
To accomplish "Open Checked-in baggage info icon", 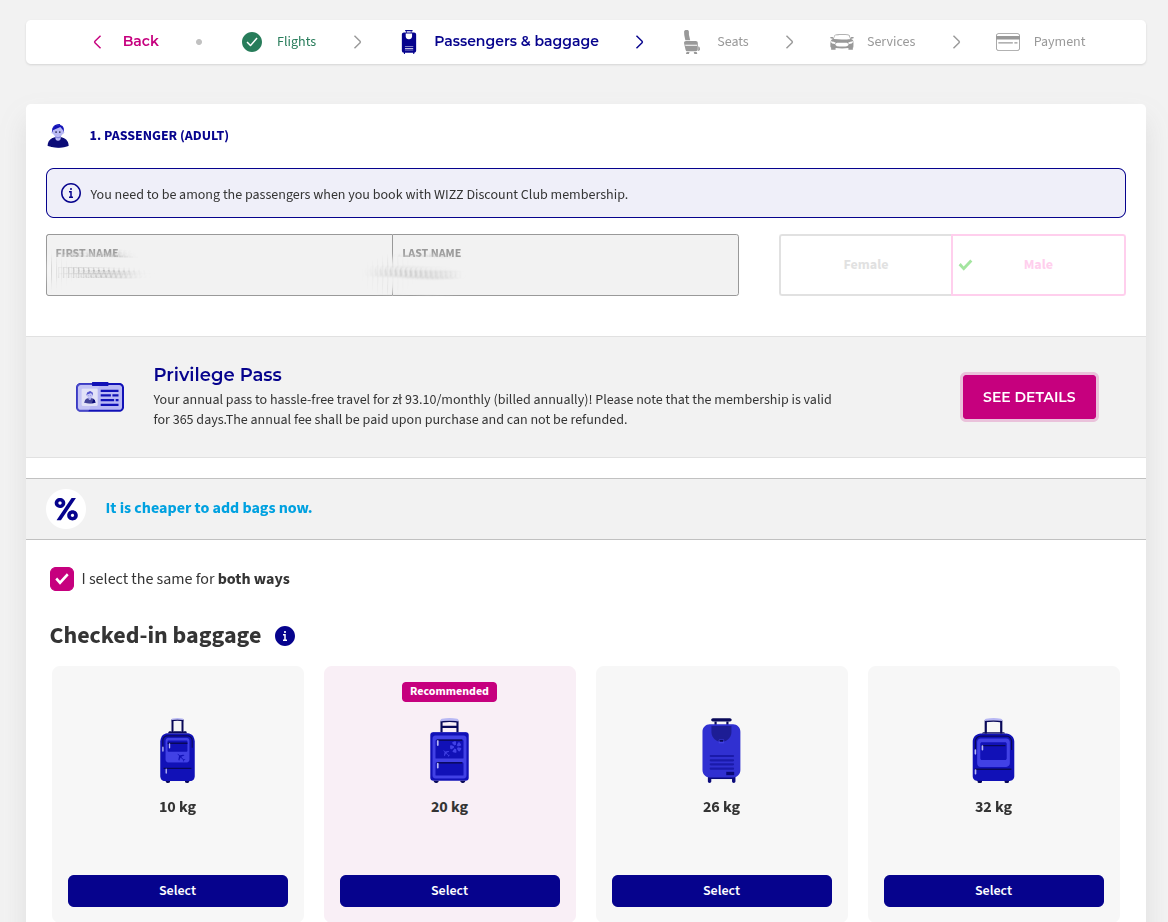I will 285,636.
